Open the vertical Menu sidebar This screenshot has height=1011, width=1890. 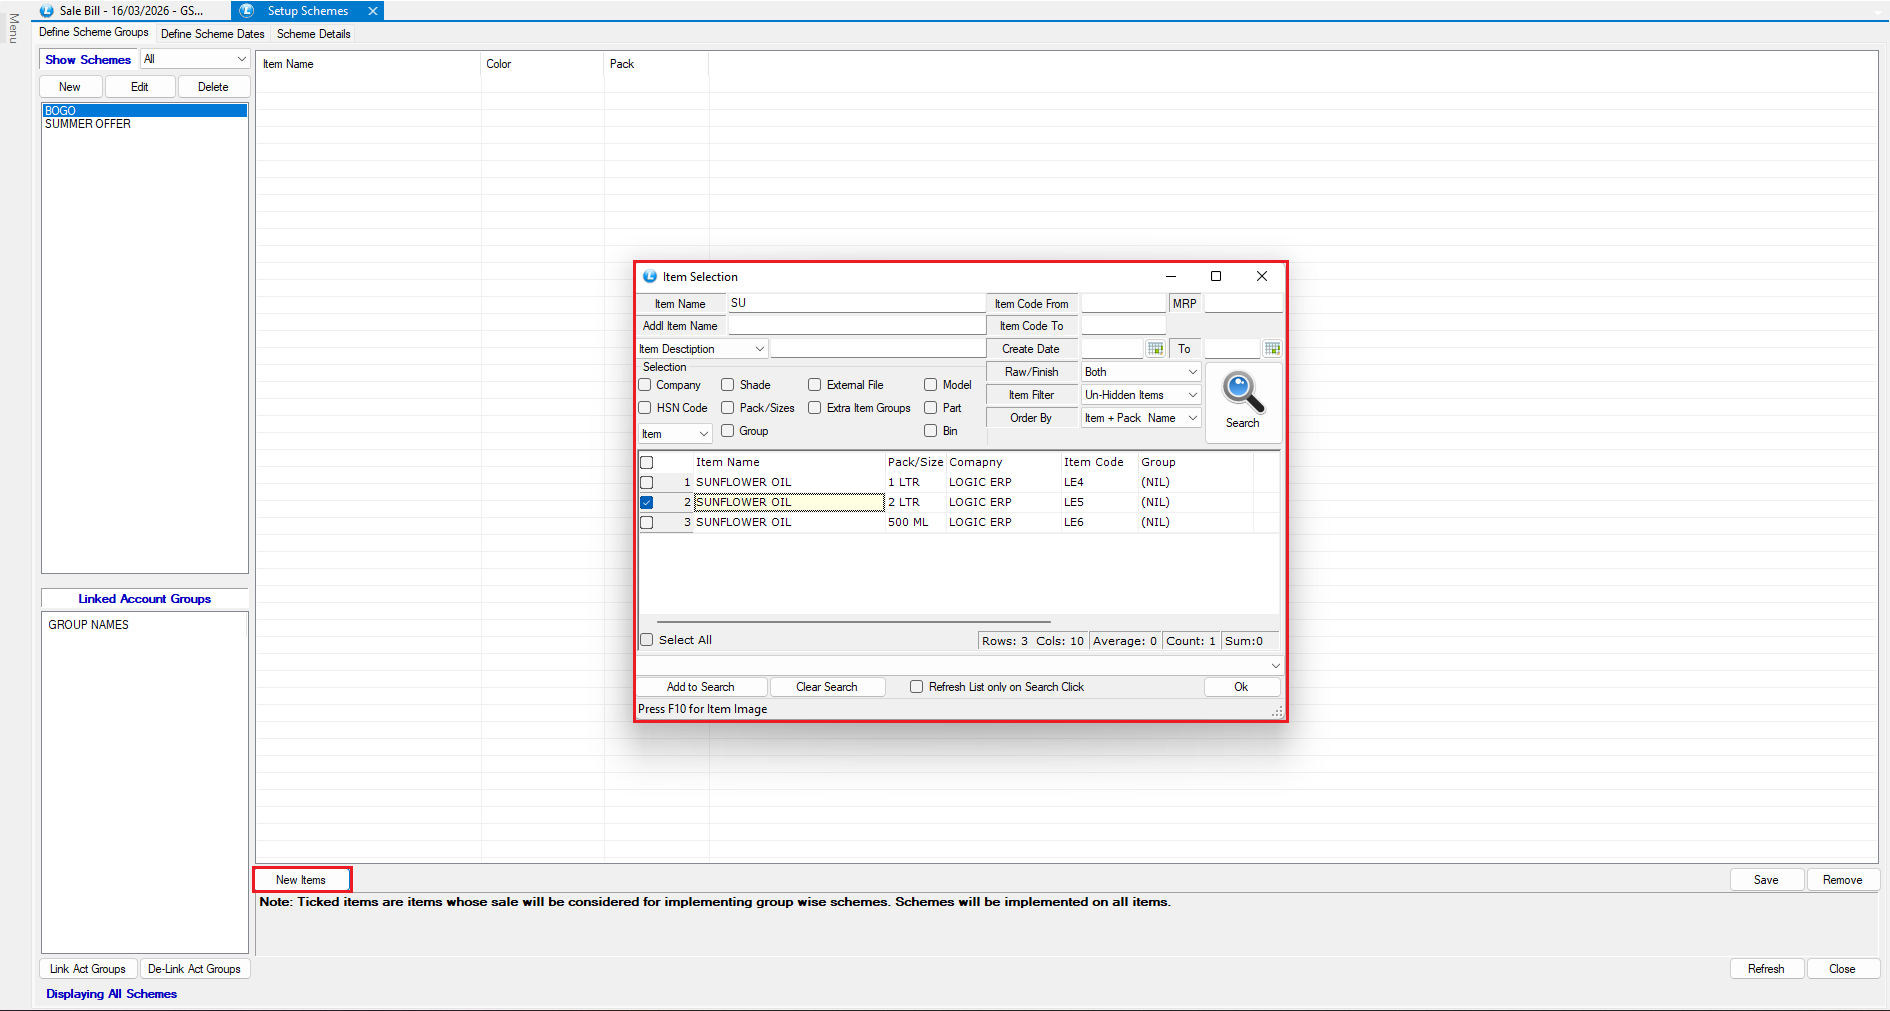(x=13, y=28)
